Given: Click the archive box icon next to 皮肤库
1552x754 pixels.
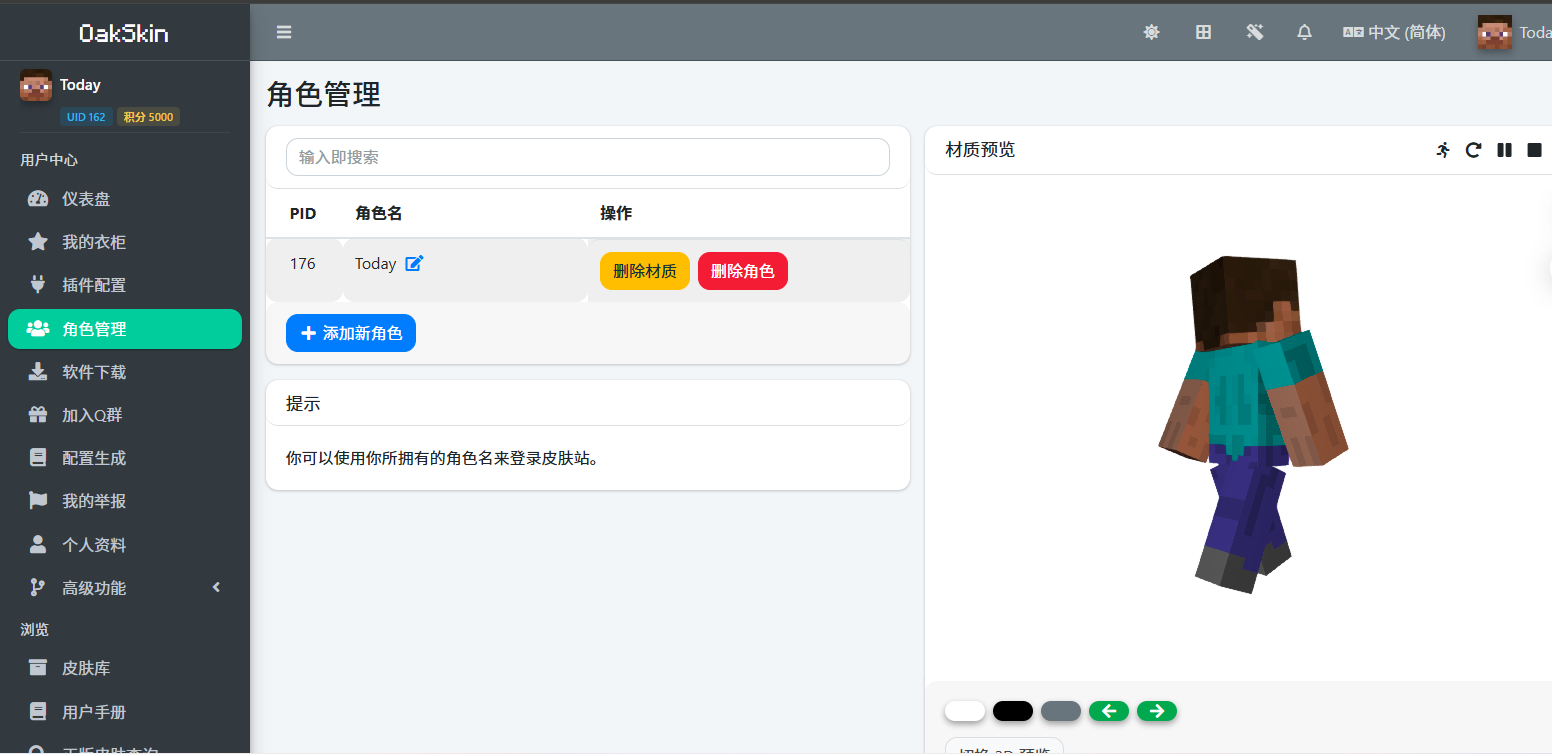Looking at the screenshot, I should click(x=38, y=667).
